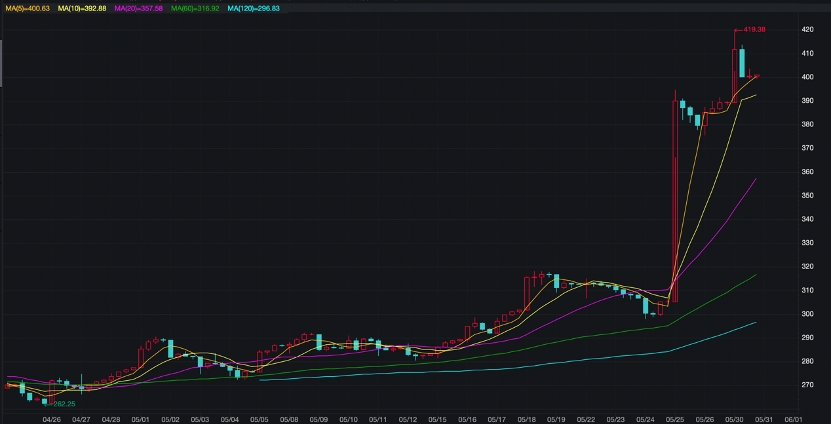Image resolution: width=832 pixels, height=424 pixels.
Task: Click the 360 price axis label
Action: (808, 172)
